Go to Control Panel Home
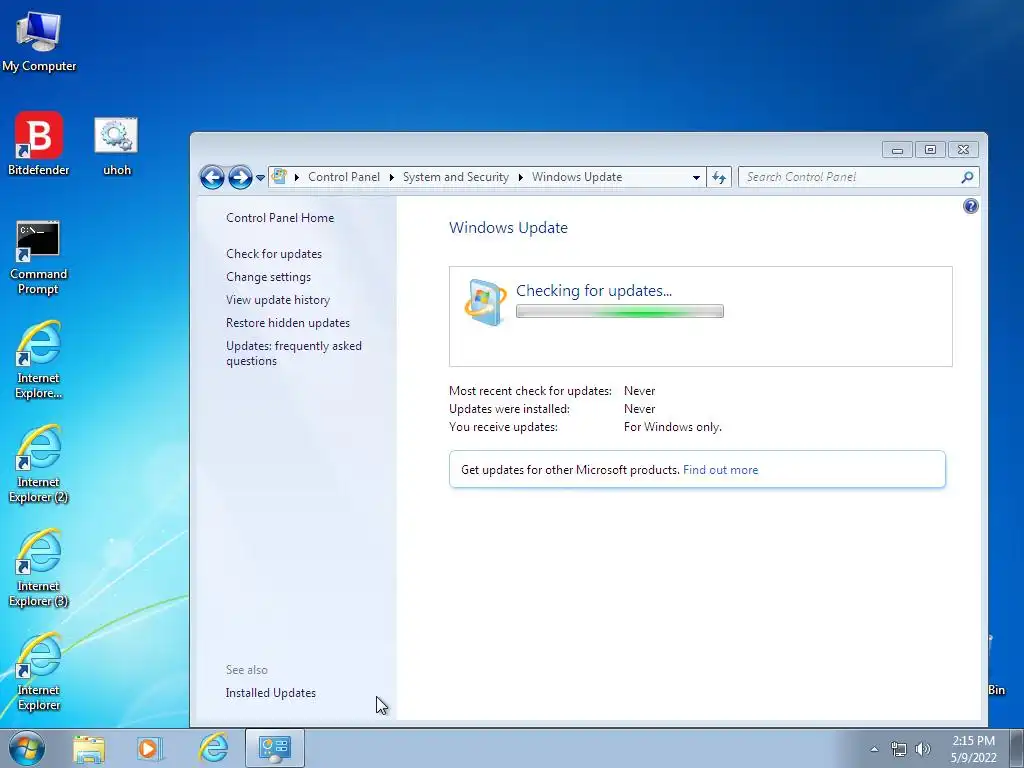Image resolution: width=1024 pixels, height=768 pixels. [x=280, y=217]
